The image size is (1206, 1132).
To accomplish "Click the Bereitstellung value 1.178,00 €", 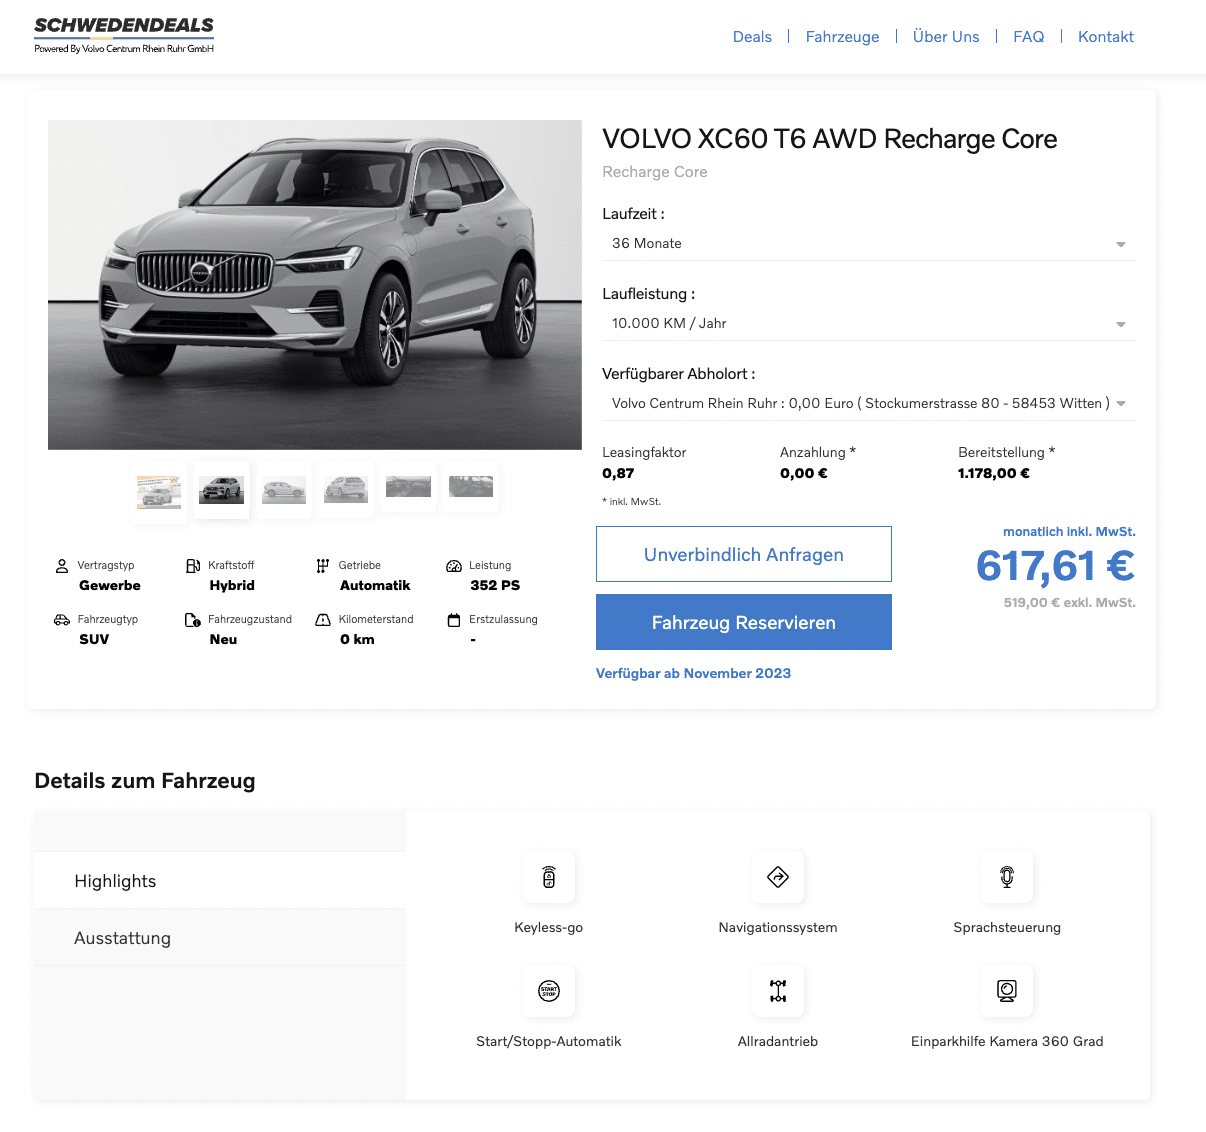I will pos(994,474).
